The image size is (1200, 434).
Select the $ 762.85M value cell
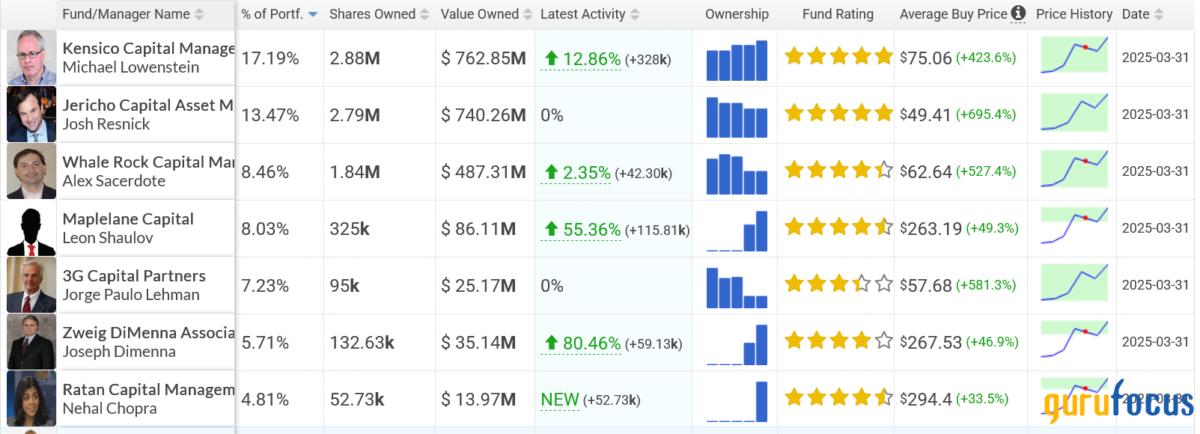coord(483,58)
